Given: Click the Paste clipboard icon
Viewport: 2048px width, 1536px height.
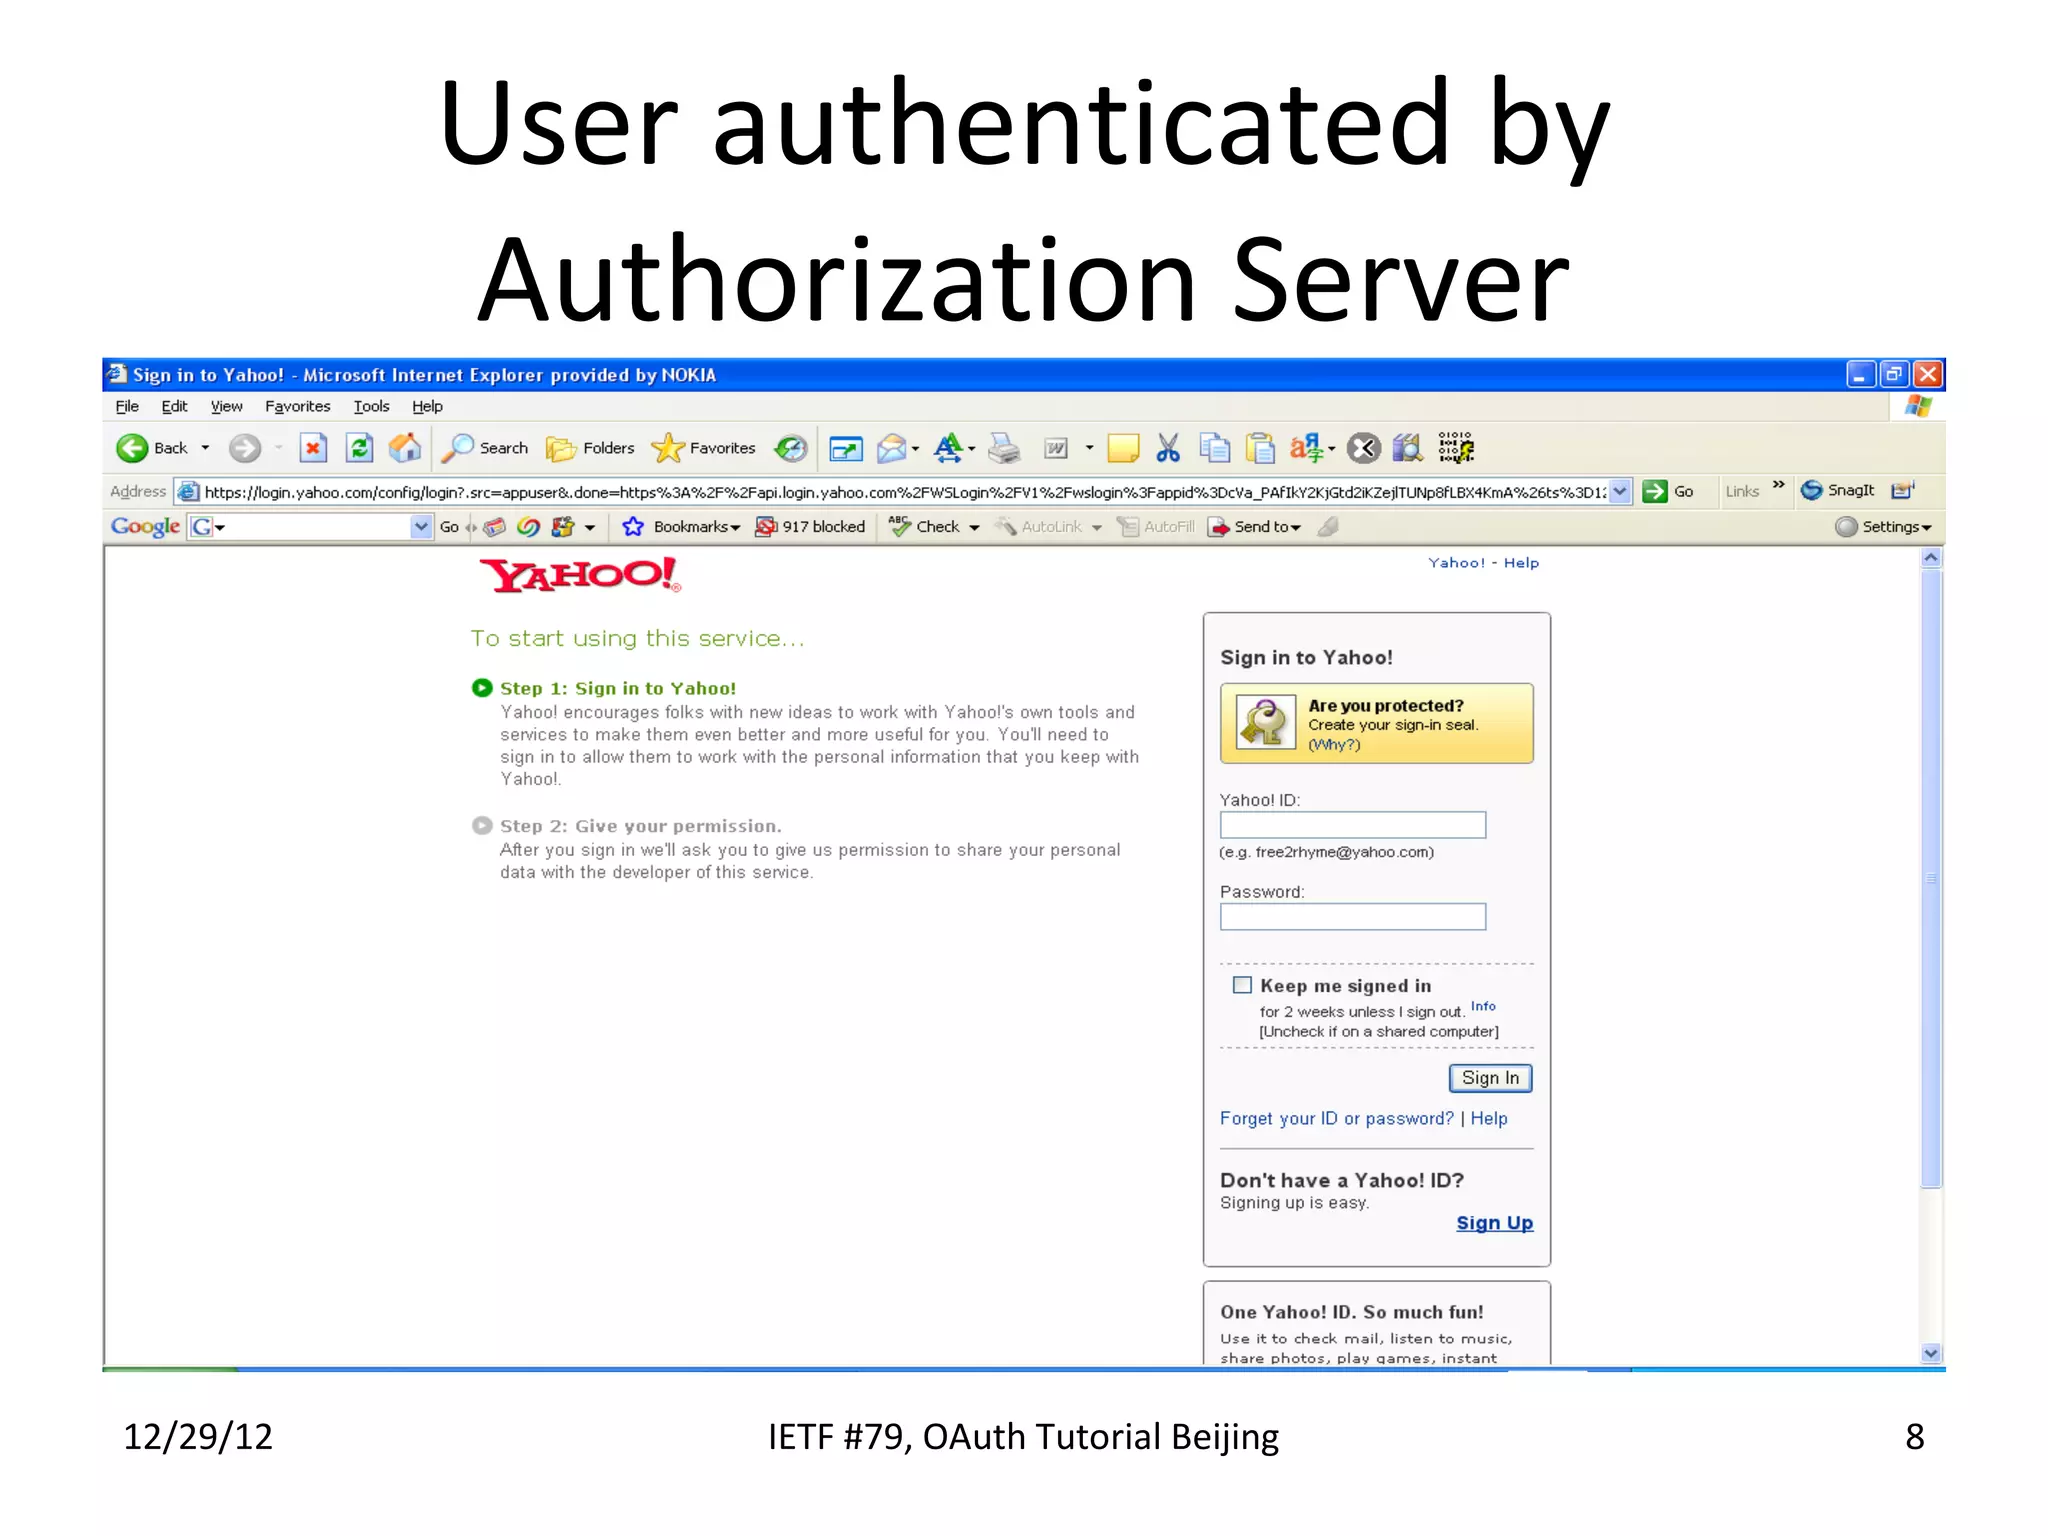Looking at the screenshot, I should pyautogui.click(x=1261, y=448).
